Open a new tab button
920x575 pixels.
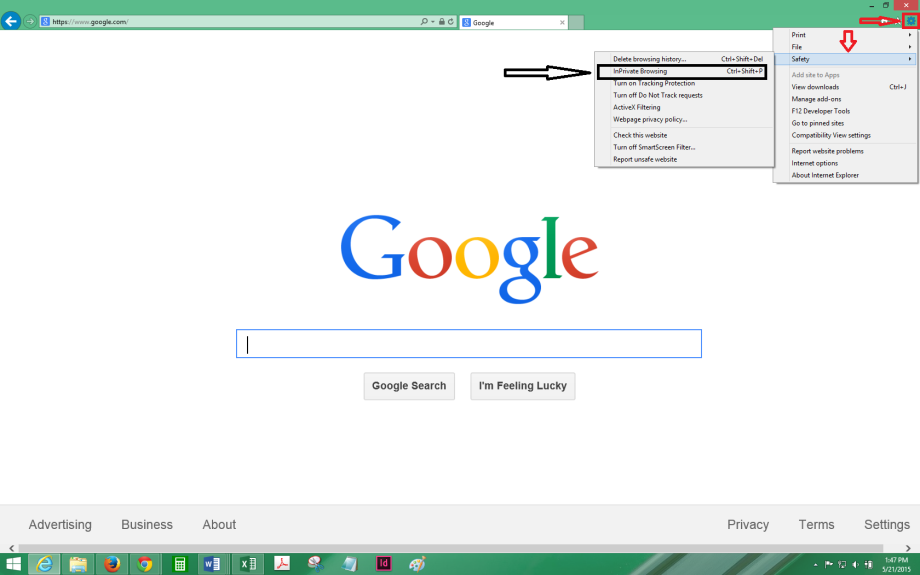(x=577, y=22)
